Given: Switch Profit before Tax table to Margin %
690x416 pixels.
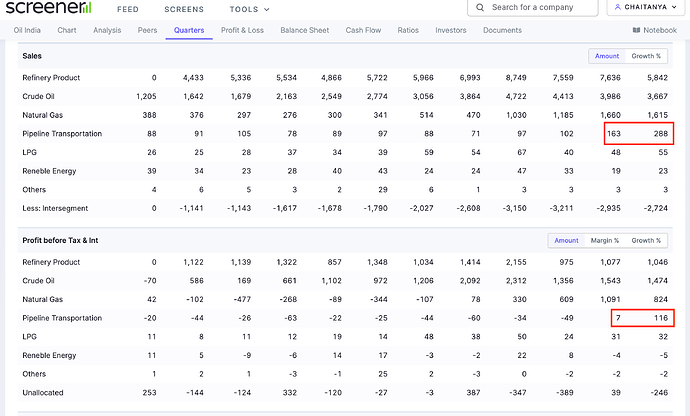Looking at the screenshot, I should point(603,240).
